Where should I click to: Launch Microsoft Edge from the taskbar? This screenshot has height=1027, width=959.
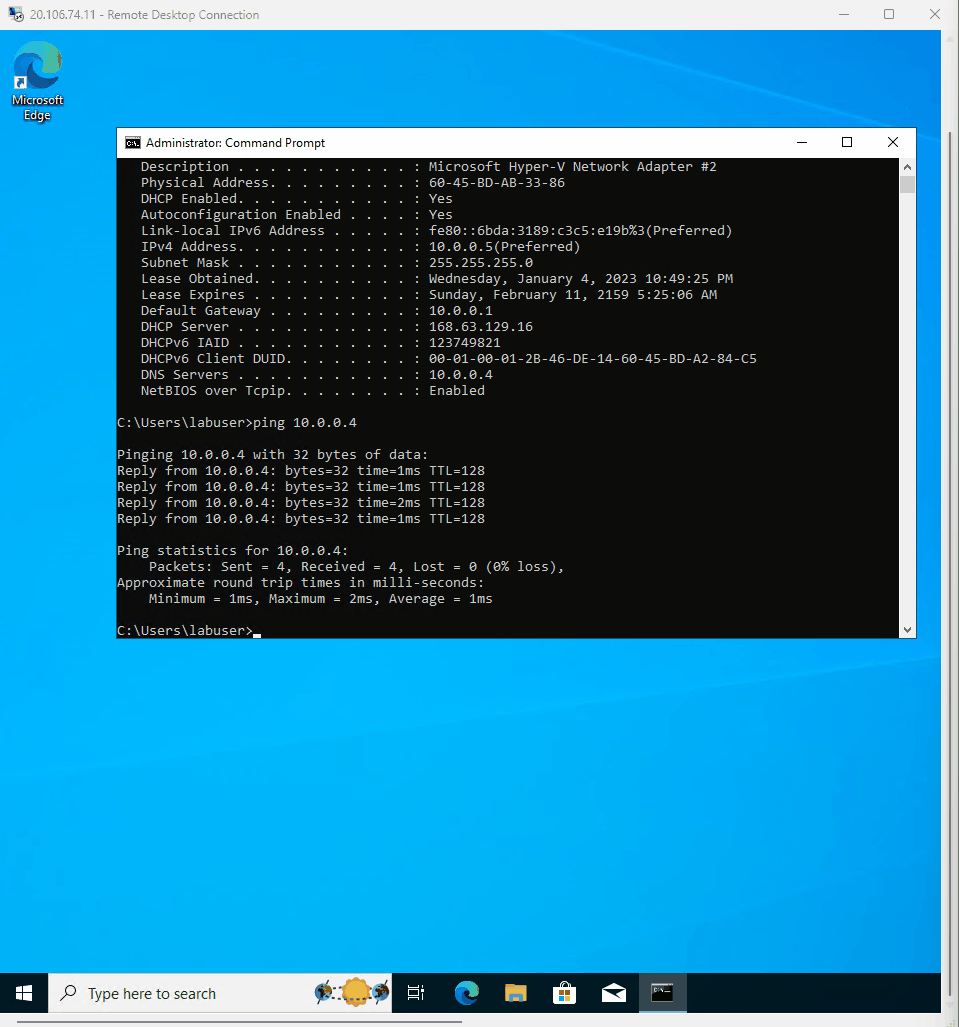click(466, 993)
